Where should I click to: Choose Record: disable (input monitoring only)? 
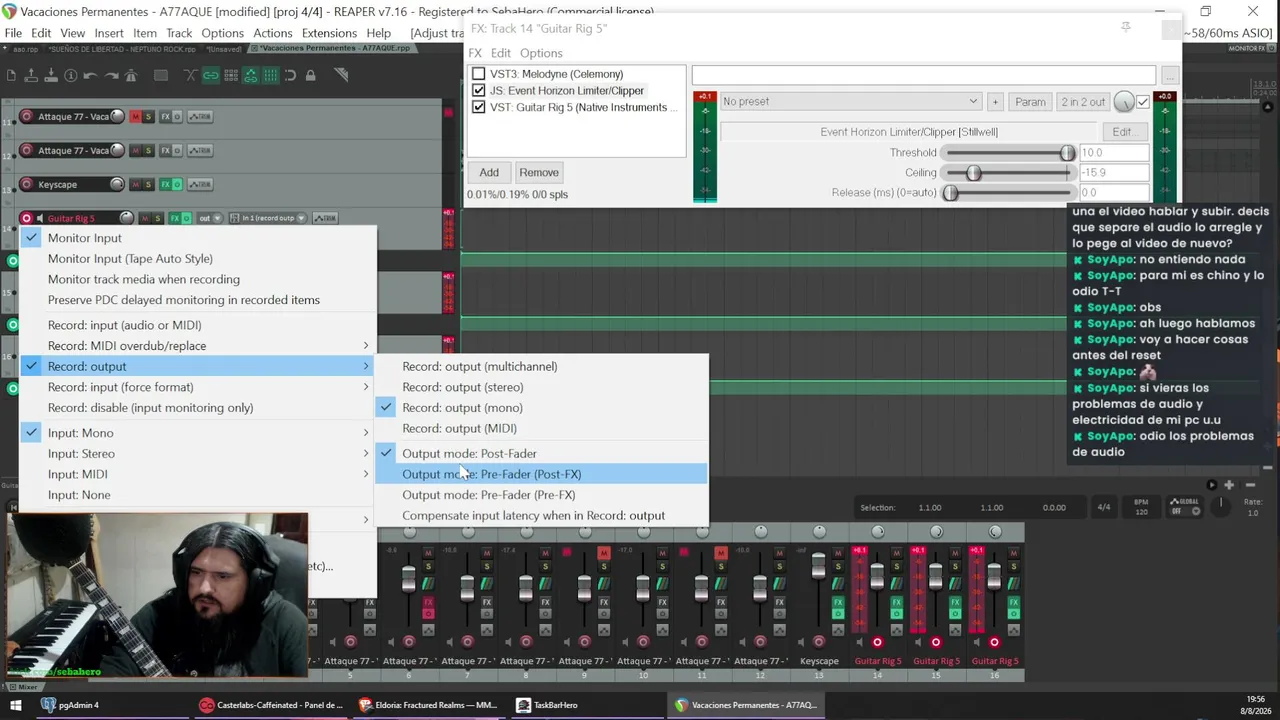(x=198, y=408)
